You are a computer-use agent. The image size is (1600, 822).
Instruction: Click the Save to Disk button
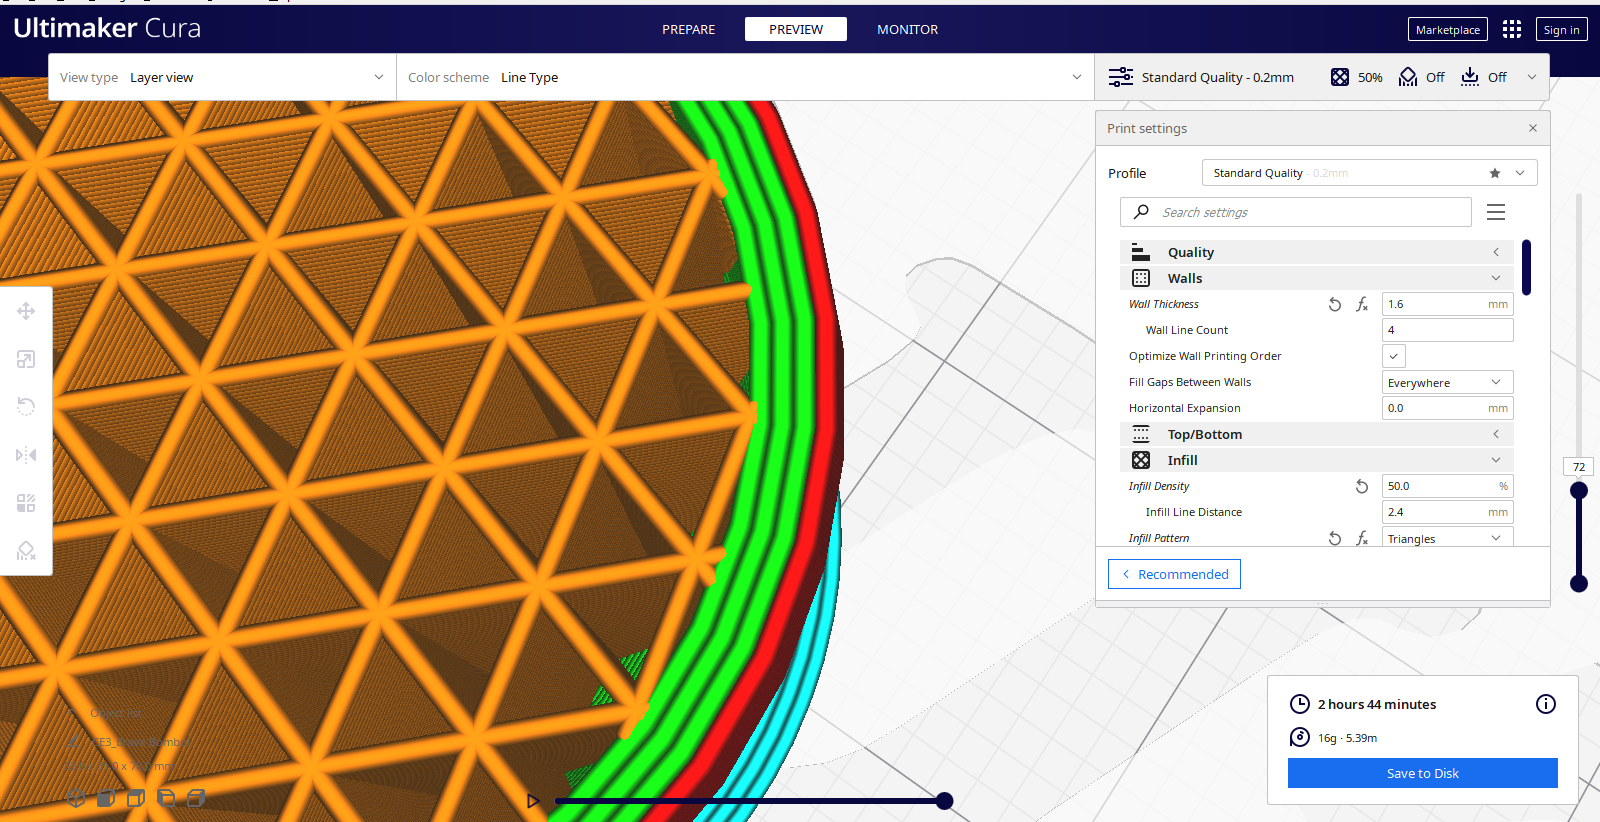(x=1423, y=773)
